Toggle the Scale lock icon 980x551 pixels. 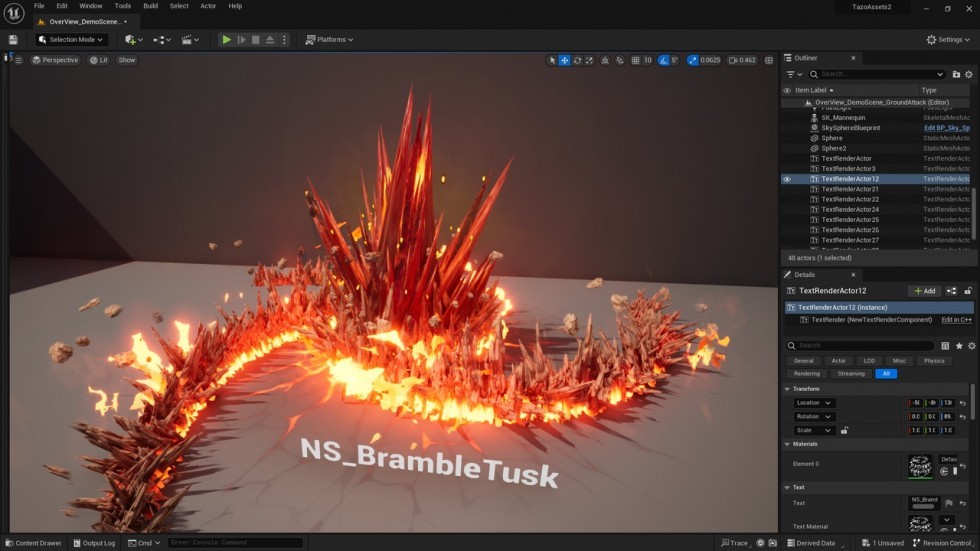pyautogui.click(x=844, y=430)
